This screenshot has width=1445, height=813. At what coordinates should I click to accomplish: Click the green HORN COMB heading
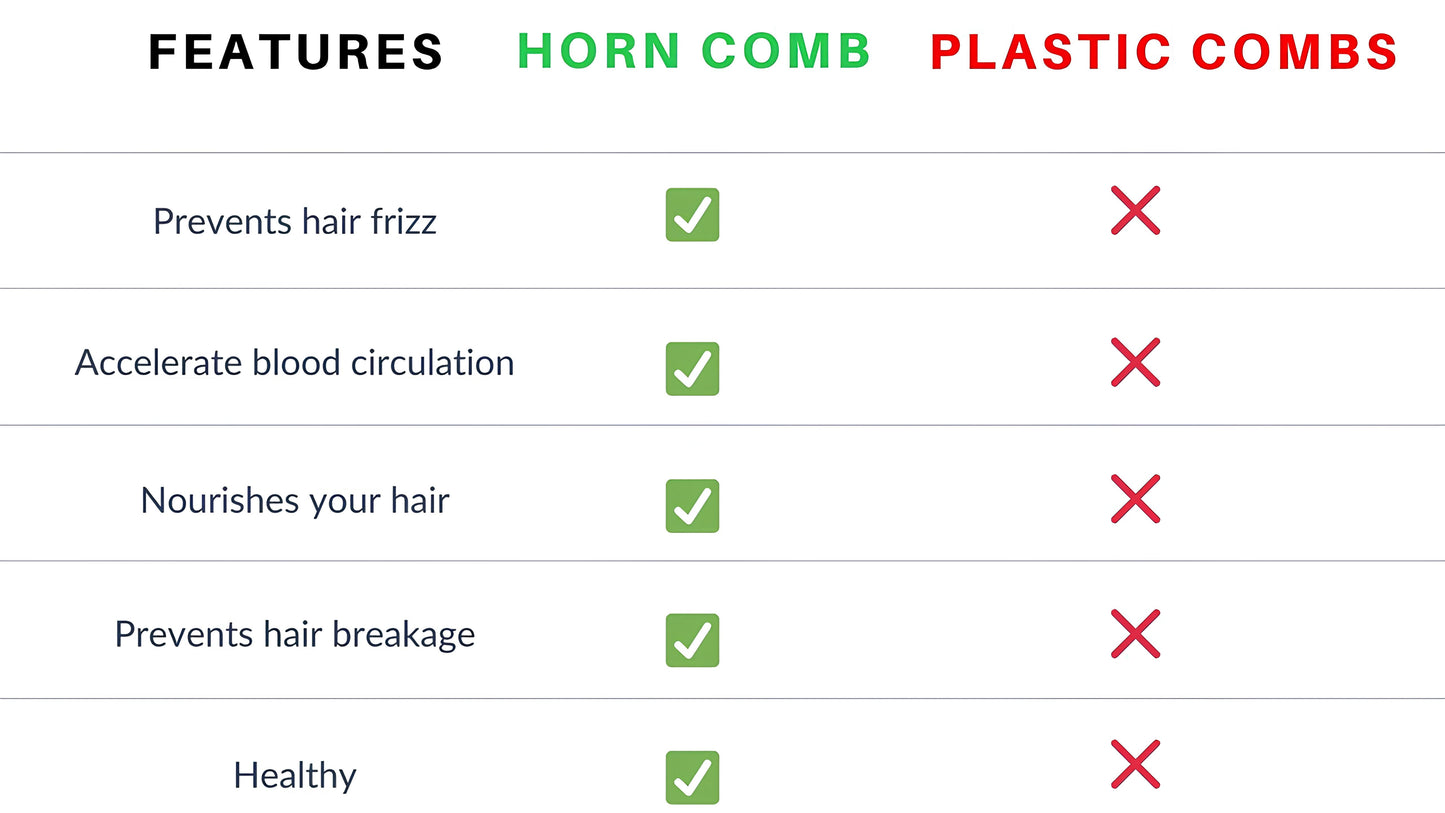point(694,51)
